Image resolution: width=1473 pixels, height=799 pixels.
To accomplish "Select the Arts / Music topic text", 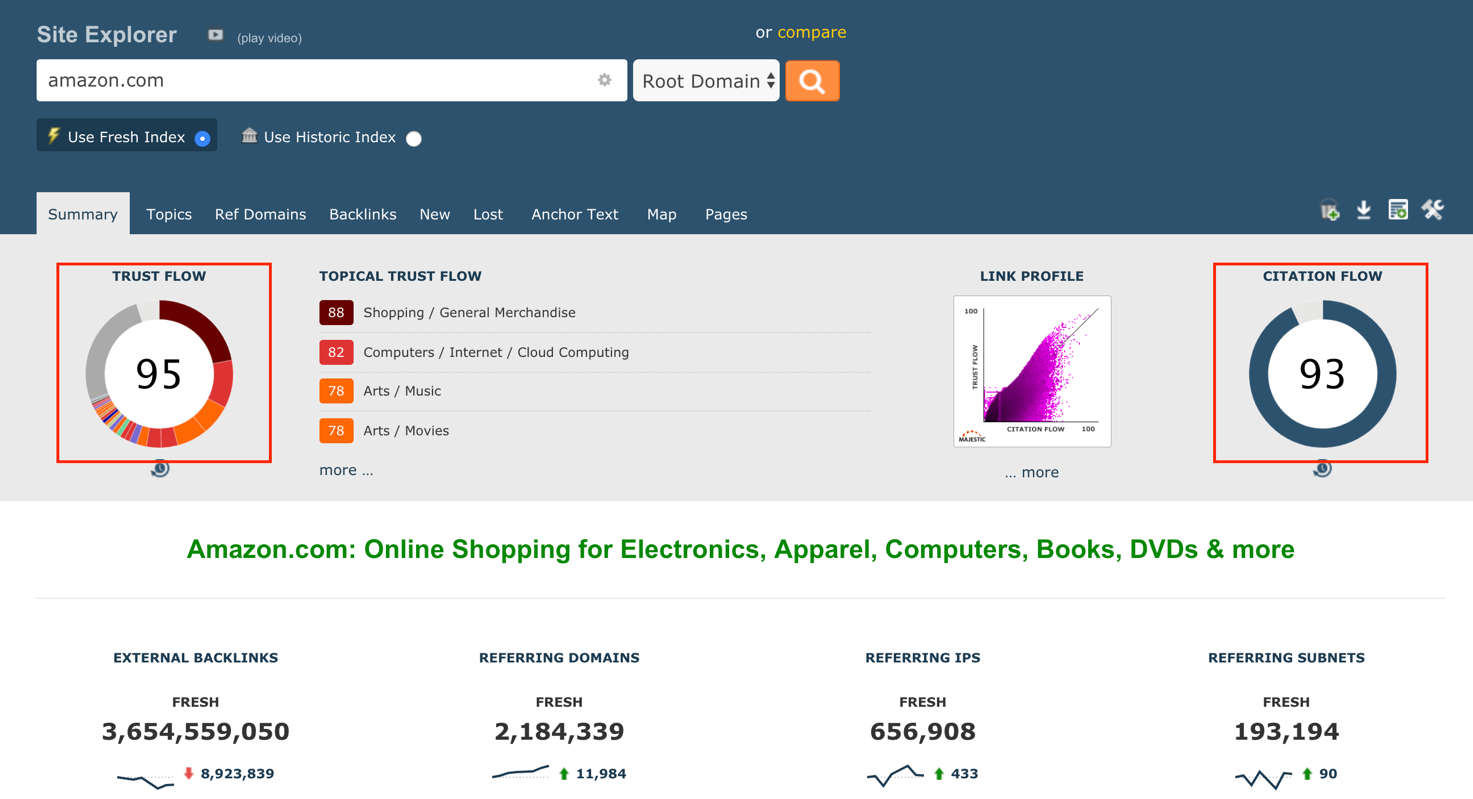I will (402, 391).
